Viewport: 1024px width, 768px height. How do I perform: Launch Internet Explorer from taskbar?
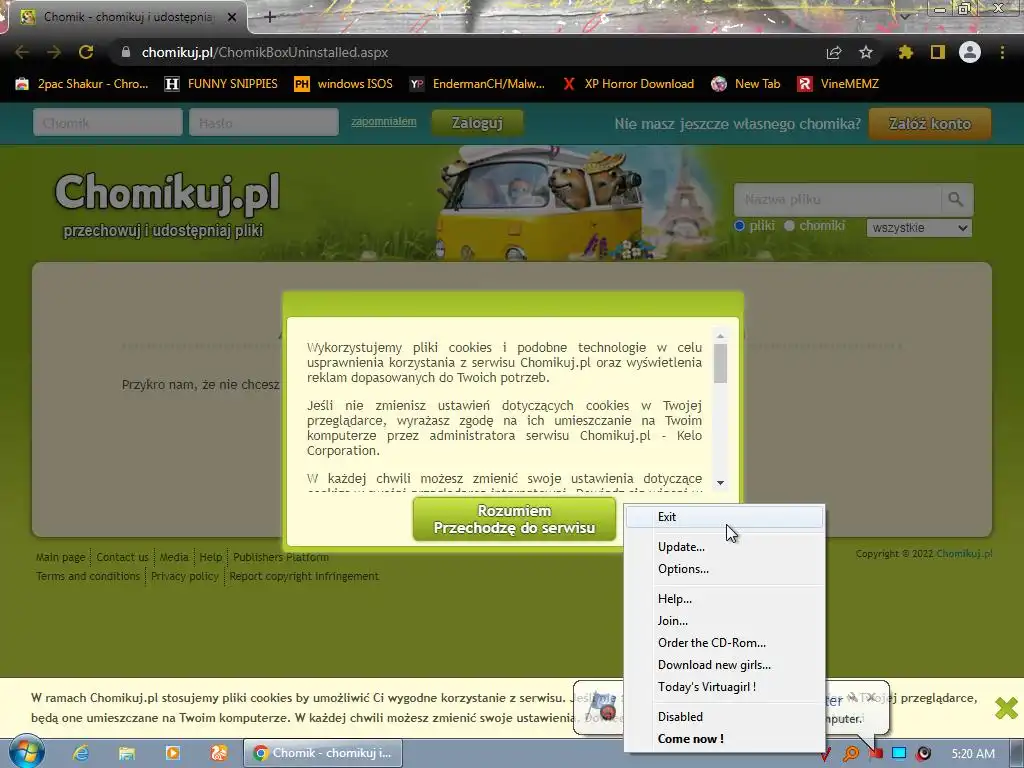click(x=81, y=753)
